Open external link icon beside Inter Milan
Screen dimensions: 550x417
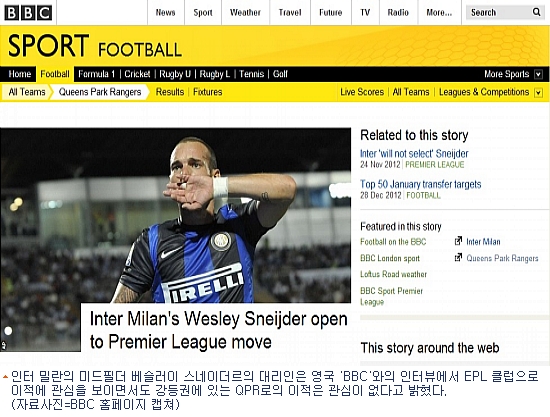(x=458, y=241)
